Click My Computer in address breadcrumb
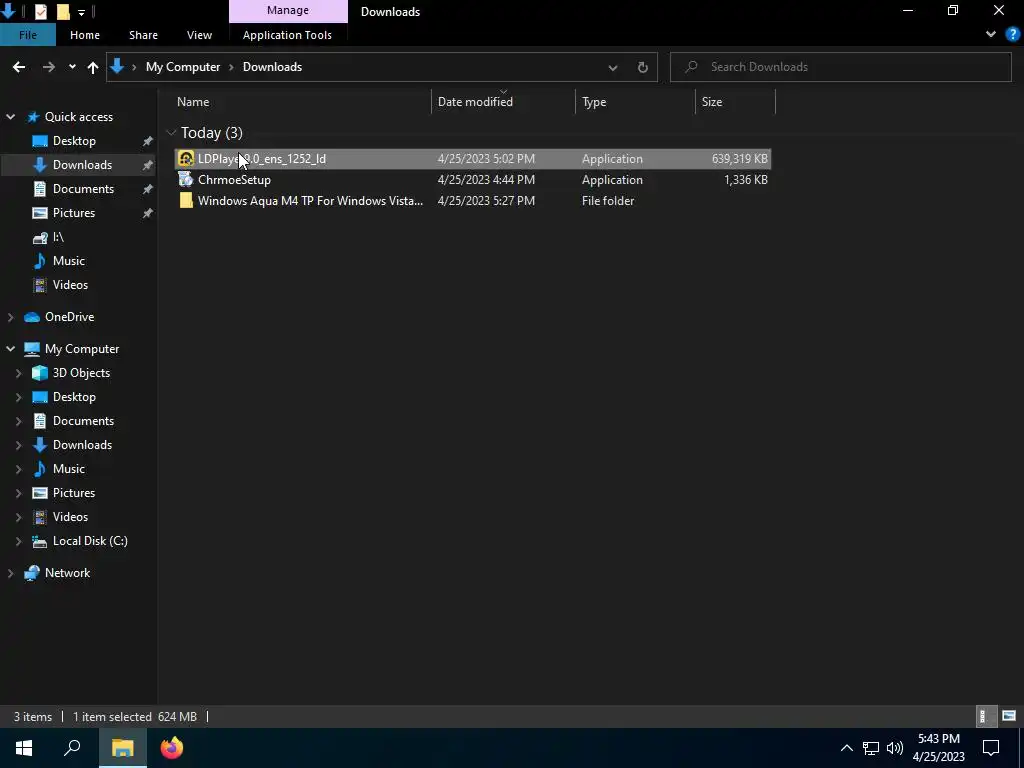This screenshot has height=768, width=1024. point(183,67)
